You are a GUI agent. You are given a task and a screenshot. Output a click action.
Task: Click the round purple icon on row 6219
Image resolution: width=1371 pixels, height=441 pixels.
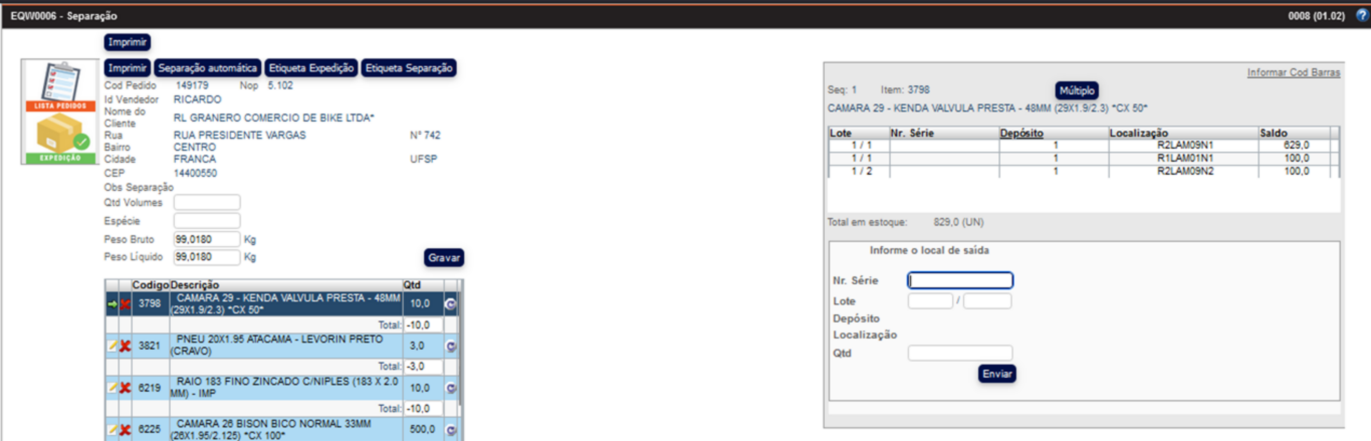pos(450,387)
